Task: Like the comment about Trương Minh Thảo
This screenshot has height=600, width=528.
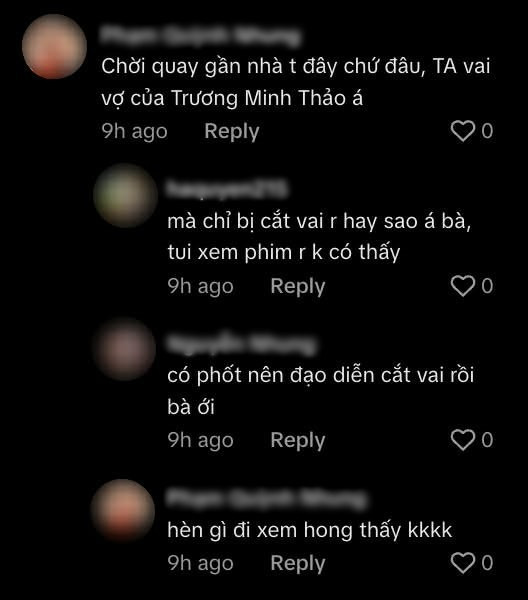Action: (x=463, y=131)
